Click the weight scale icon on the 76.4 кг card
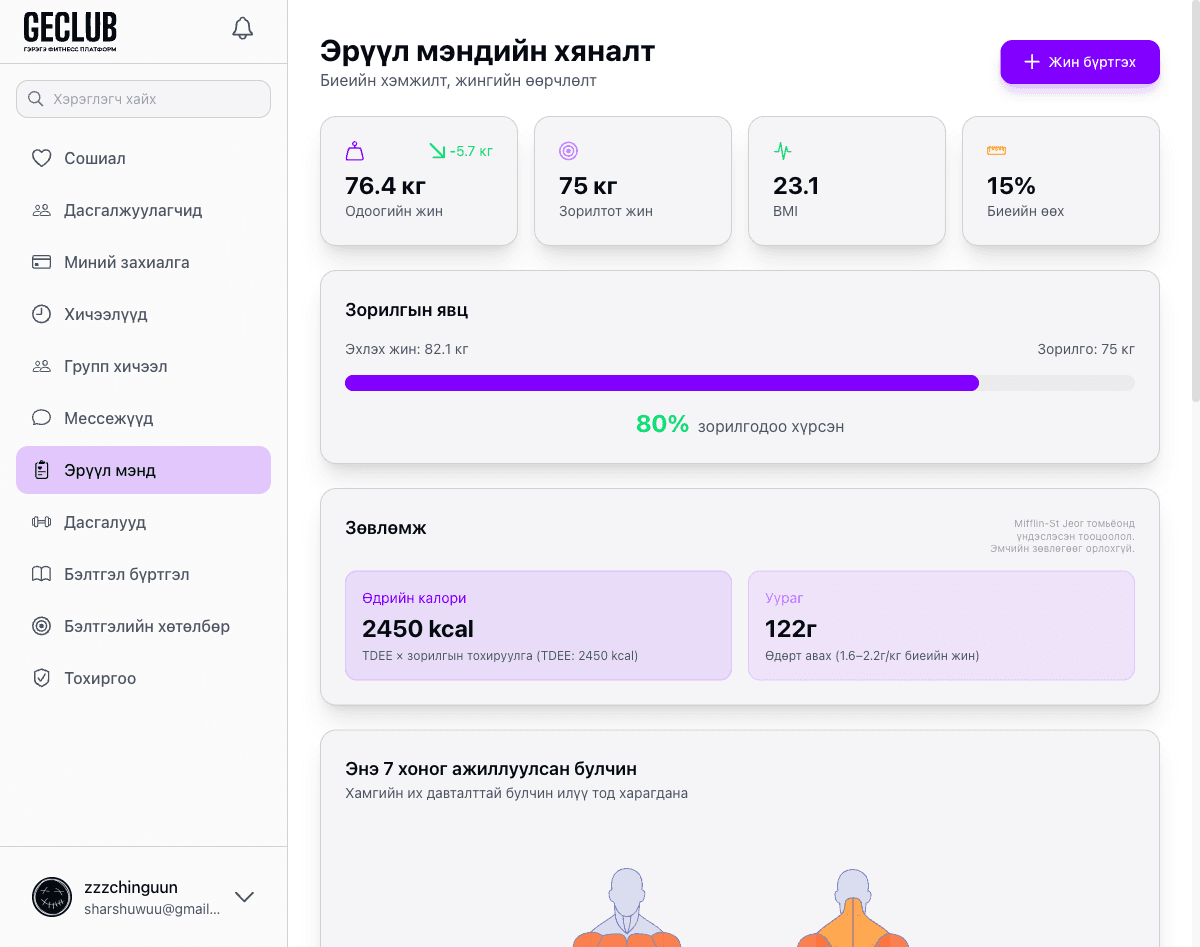This screenshot has height=947, width=1200. (x=355, y=151)
